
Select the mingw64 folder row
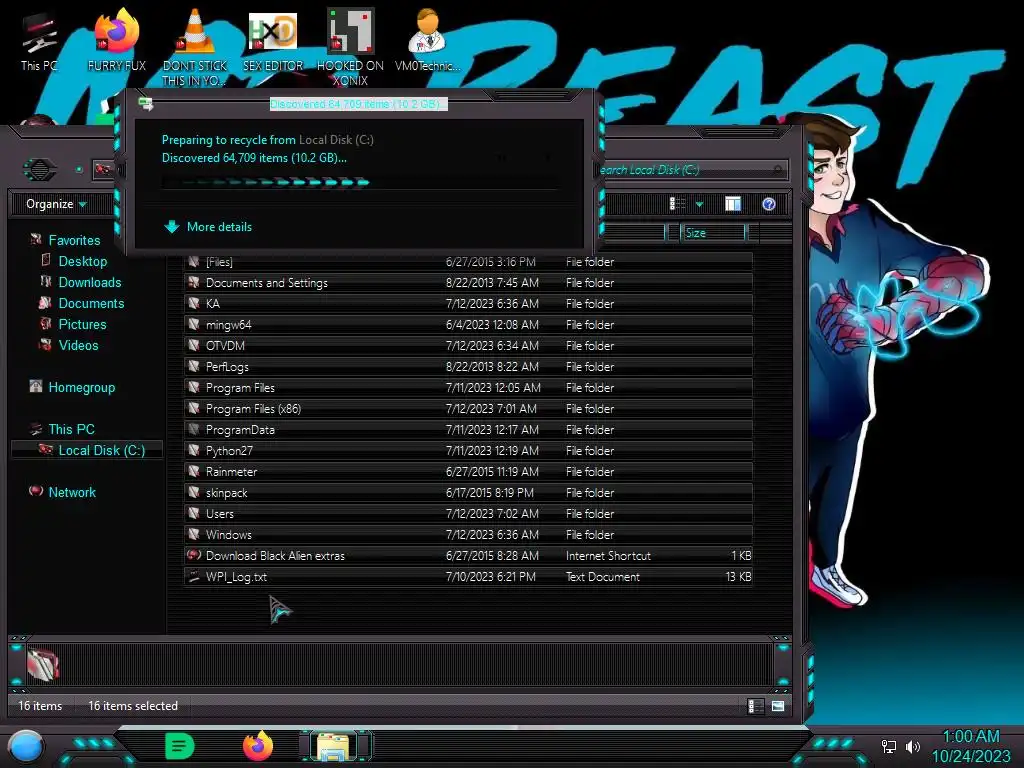pos(468,325)
